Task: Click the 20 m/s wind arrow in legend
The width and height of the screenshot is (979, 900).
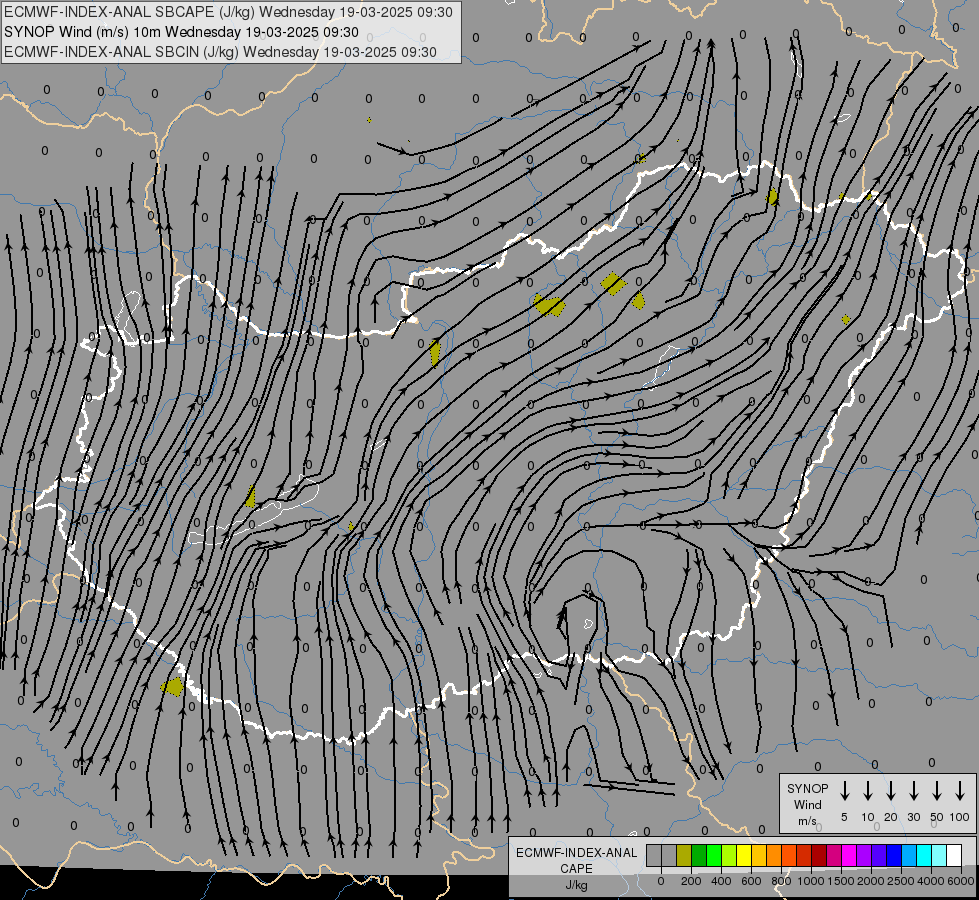Action: click(891, 791)
